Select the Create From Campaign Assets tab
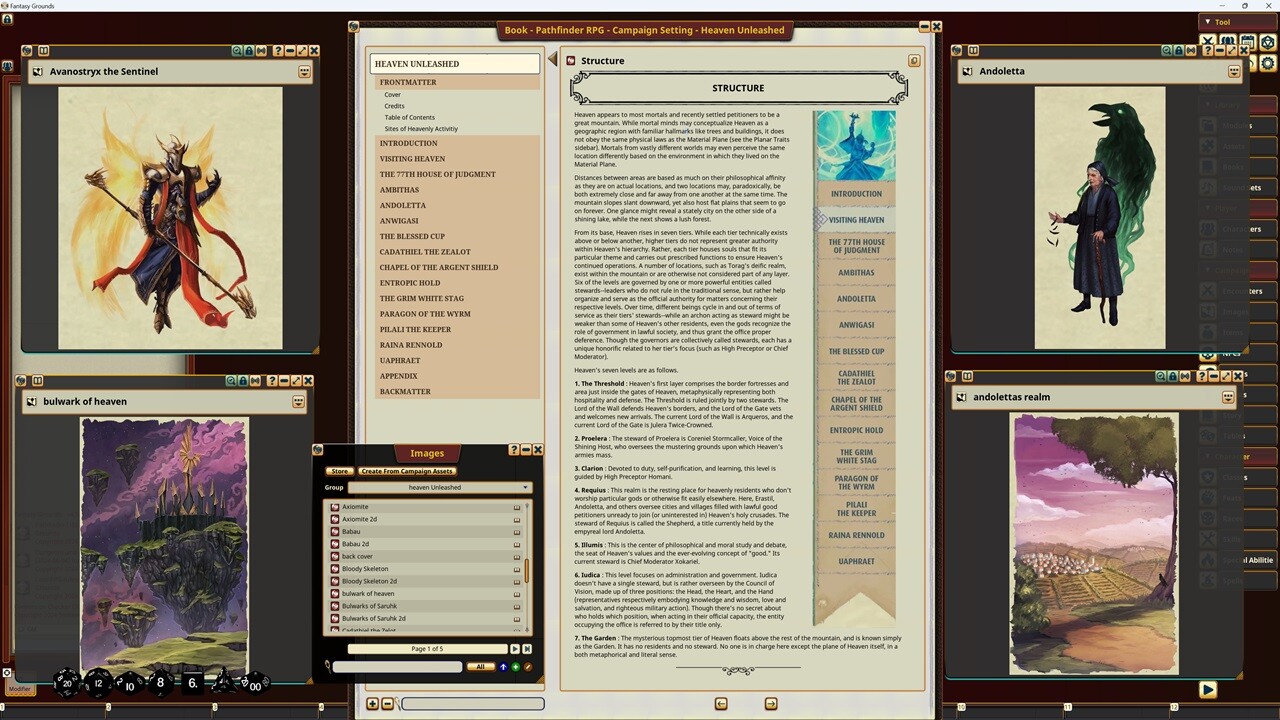The image size is (1280, 720). [407, 471]
